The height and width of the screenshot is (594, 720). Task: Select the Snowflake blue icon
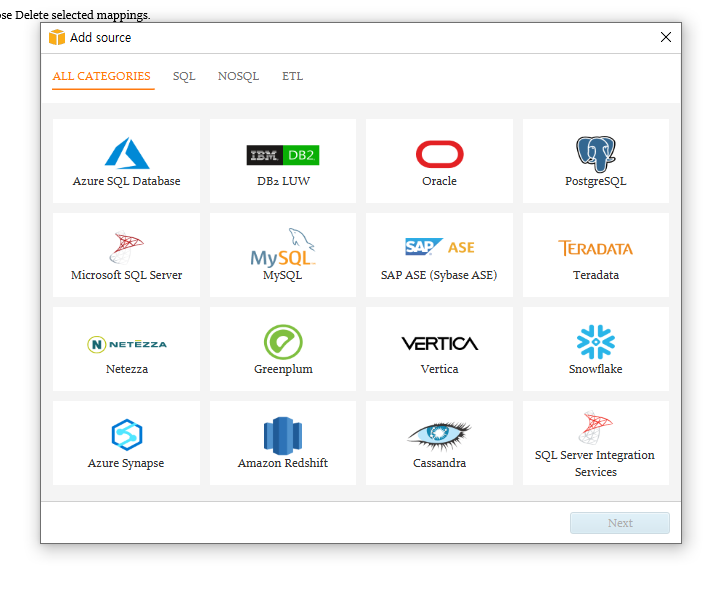[x=596, y=342]
